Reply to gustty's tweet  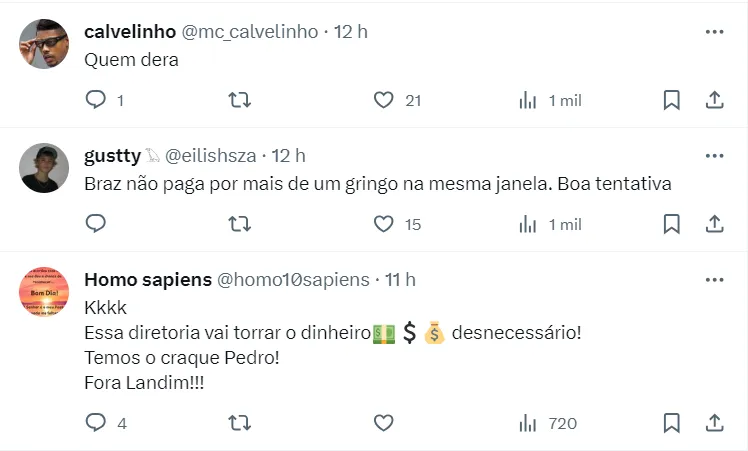[x=96, y=224]
